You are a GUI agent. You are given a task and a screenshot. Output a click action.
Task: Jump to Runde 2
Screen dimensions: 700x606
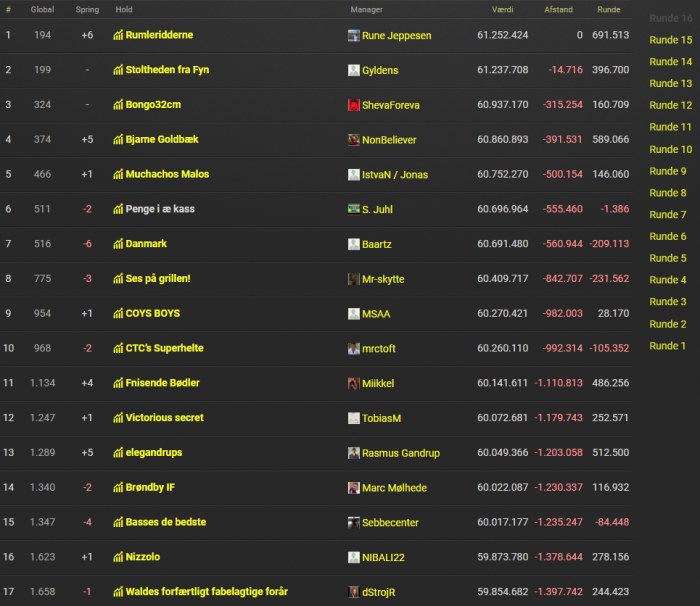coord(668,324)
